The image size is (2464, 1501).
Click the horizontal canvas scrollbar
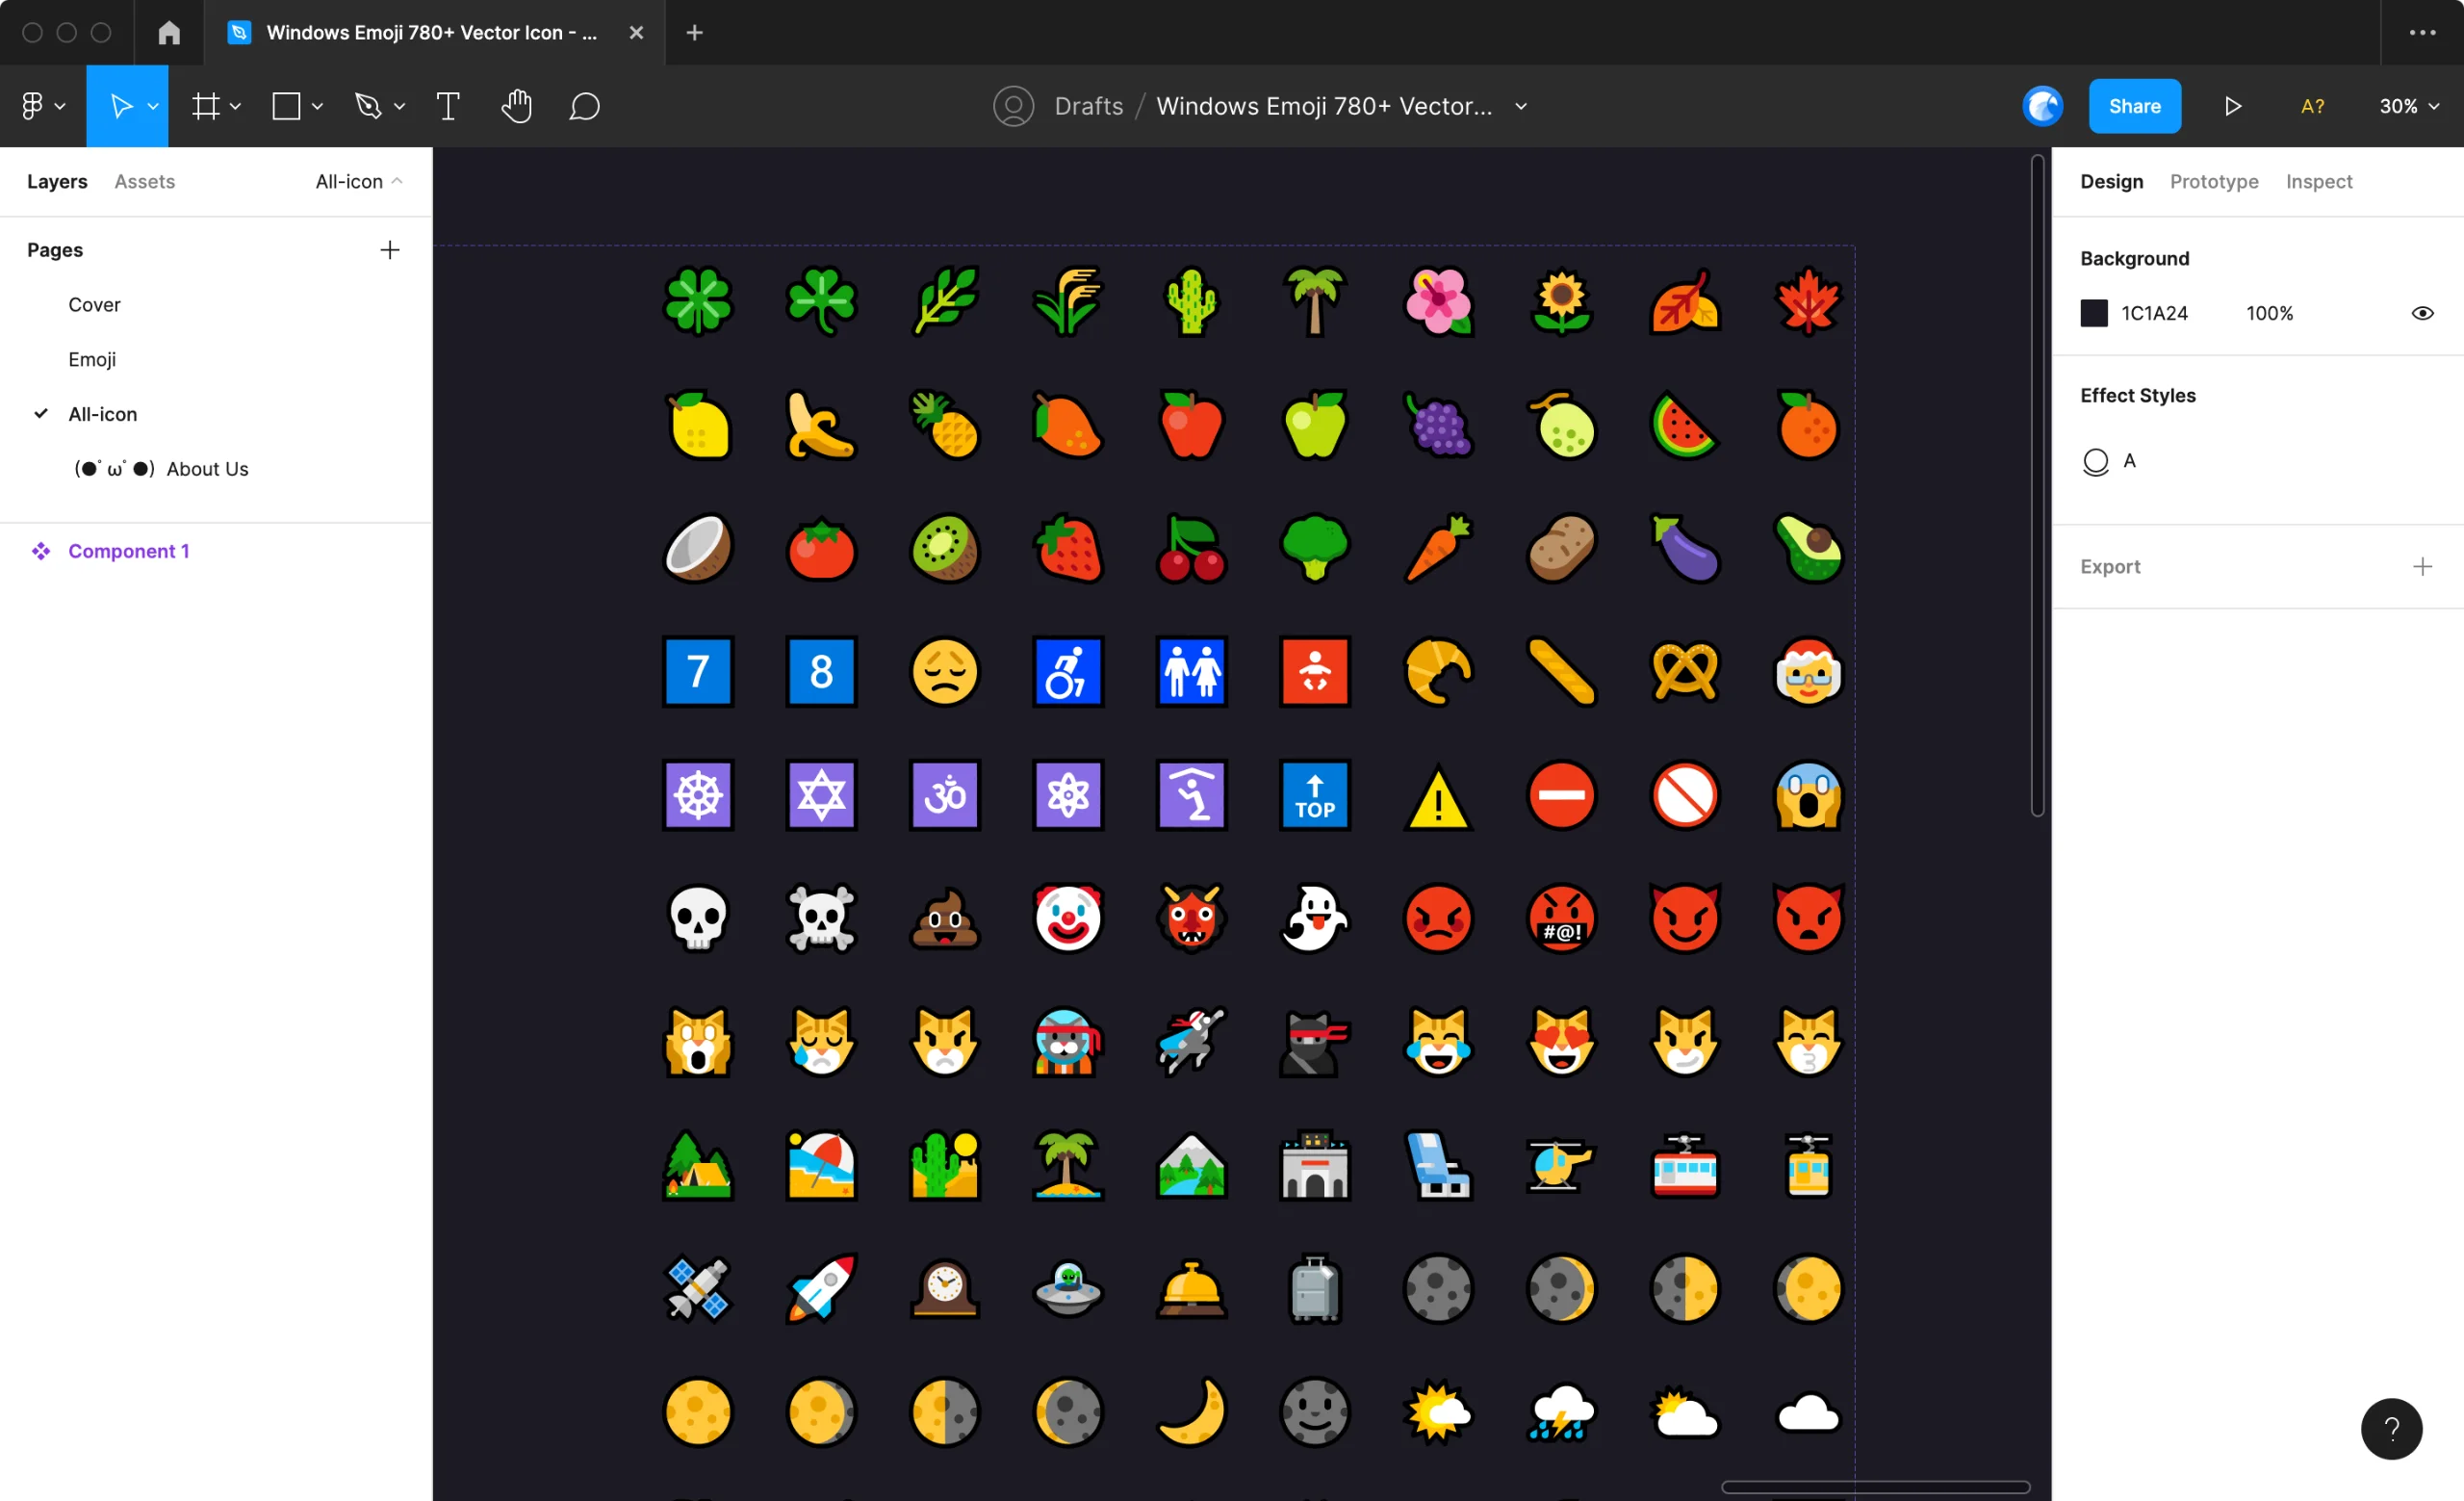click(1875, 1487)
